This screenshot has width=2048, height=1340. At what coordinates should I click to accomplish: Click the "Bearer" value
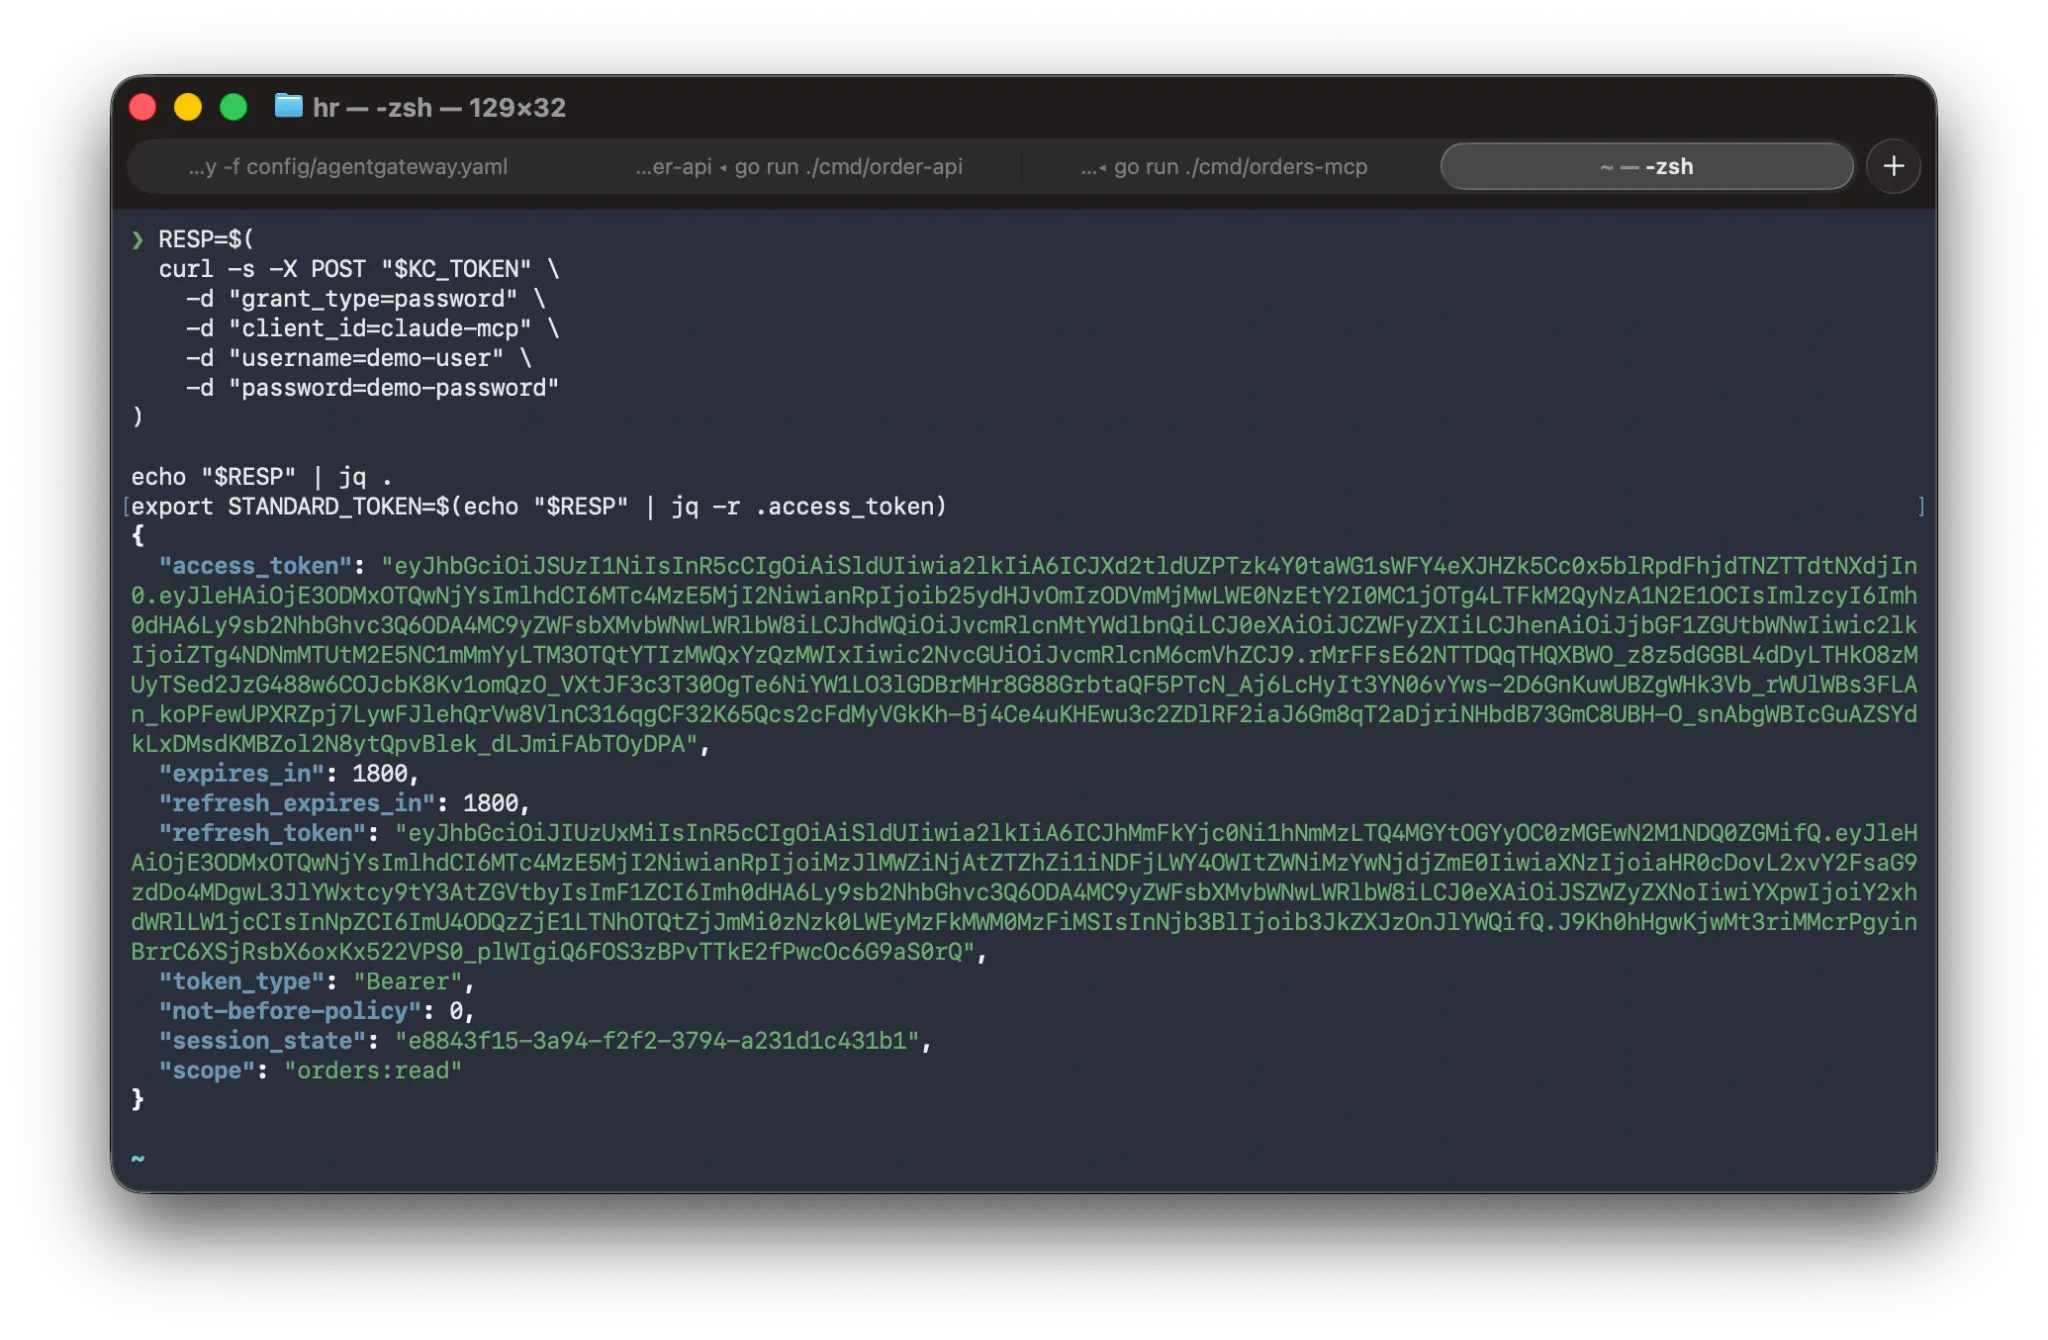point(407,982)
